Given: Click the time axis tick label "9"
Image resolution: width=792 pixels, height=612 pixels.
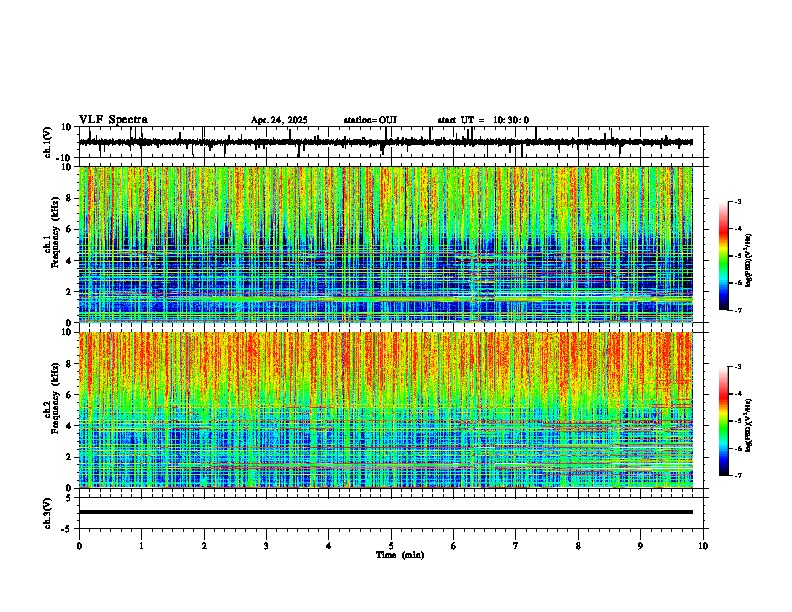Looking at the screenshot, I should click(x=640, y=546).
